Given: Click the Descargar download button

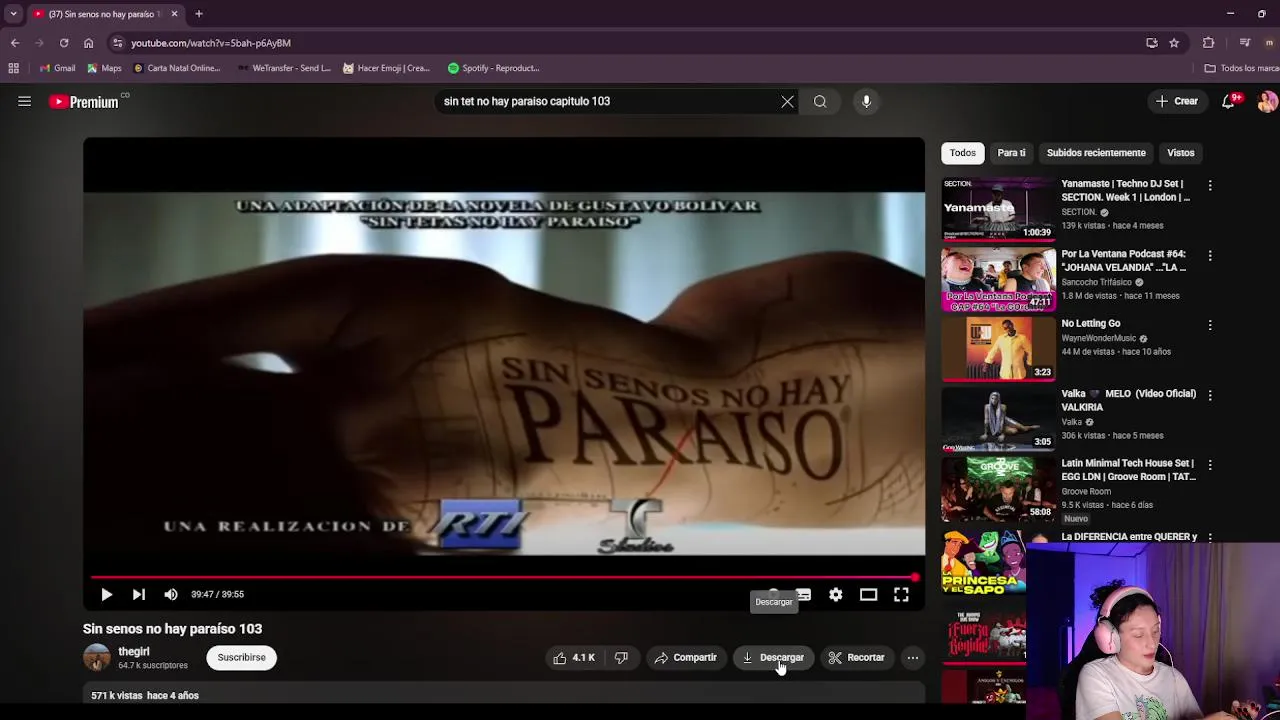Looking at the screenshot, I should (773, 657).
